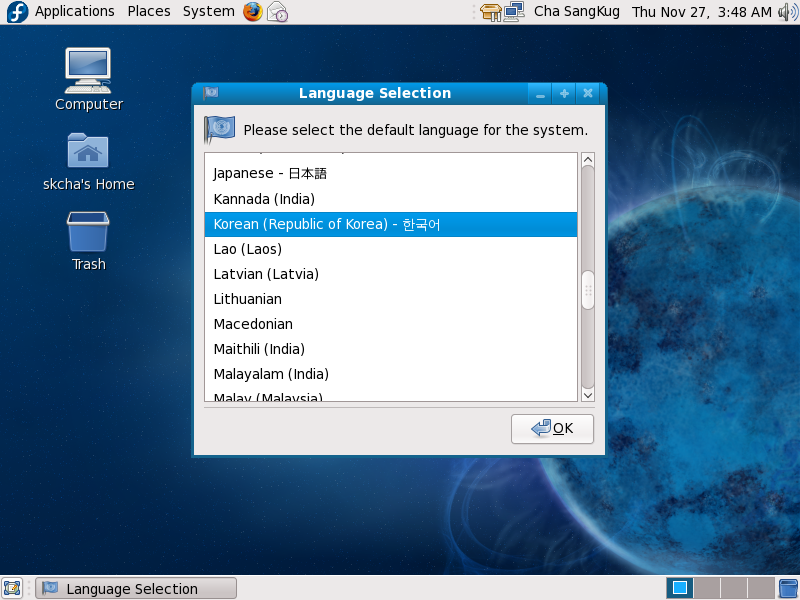Switch to the fourth workspace

pyautogui.click(x=761, y=588)
